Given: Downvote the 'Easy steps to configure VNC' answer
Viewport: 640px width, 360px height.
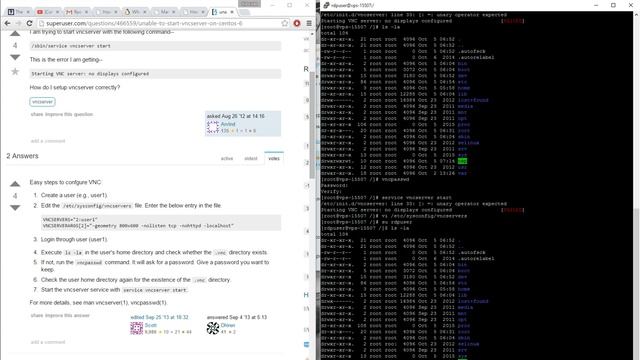Looking at the screenshot, I should [x=15, y=208].
